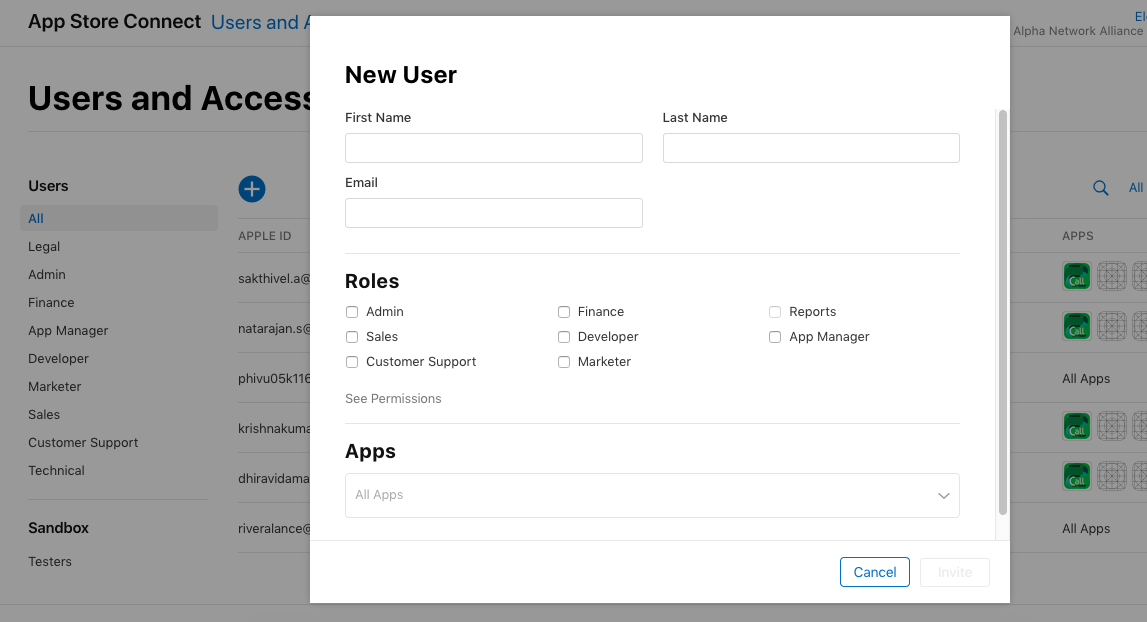Click the blue plus add user icon

click(x=252, y=188)
